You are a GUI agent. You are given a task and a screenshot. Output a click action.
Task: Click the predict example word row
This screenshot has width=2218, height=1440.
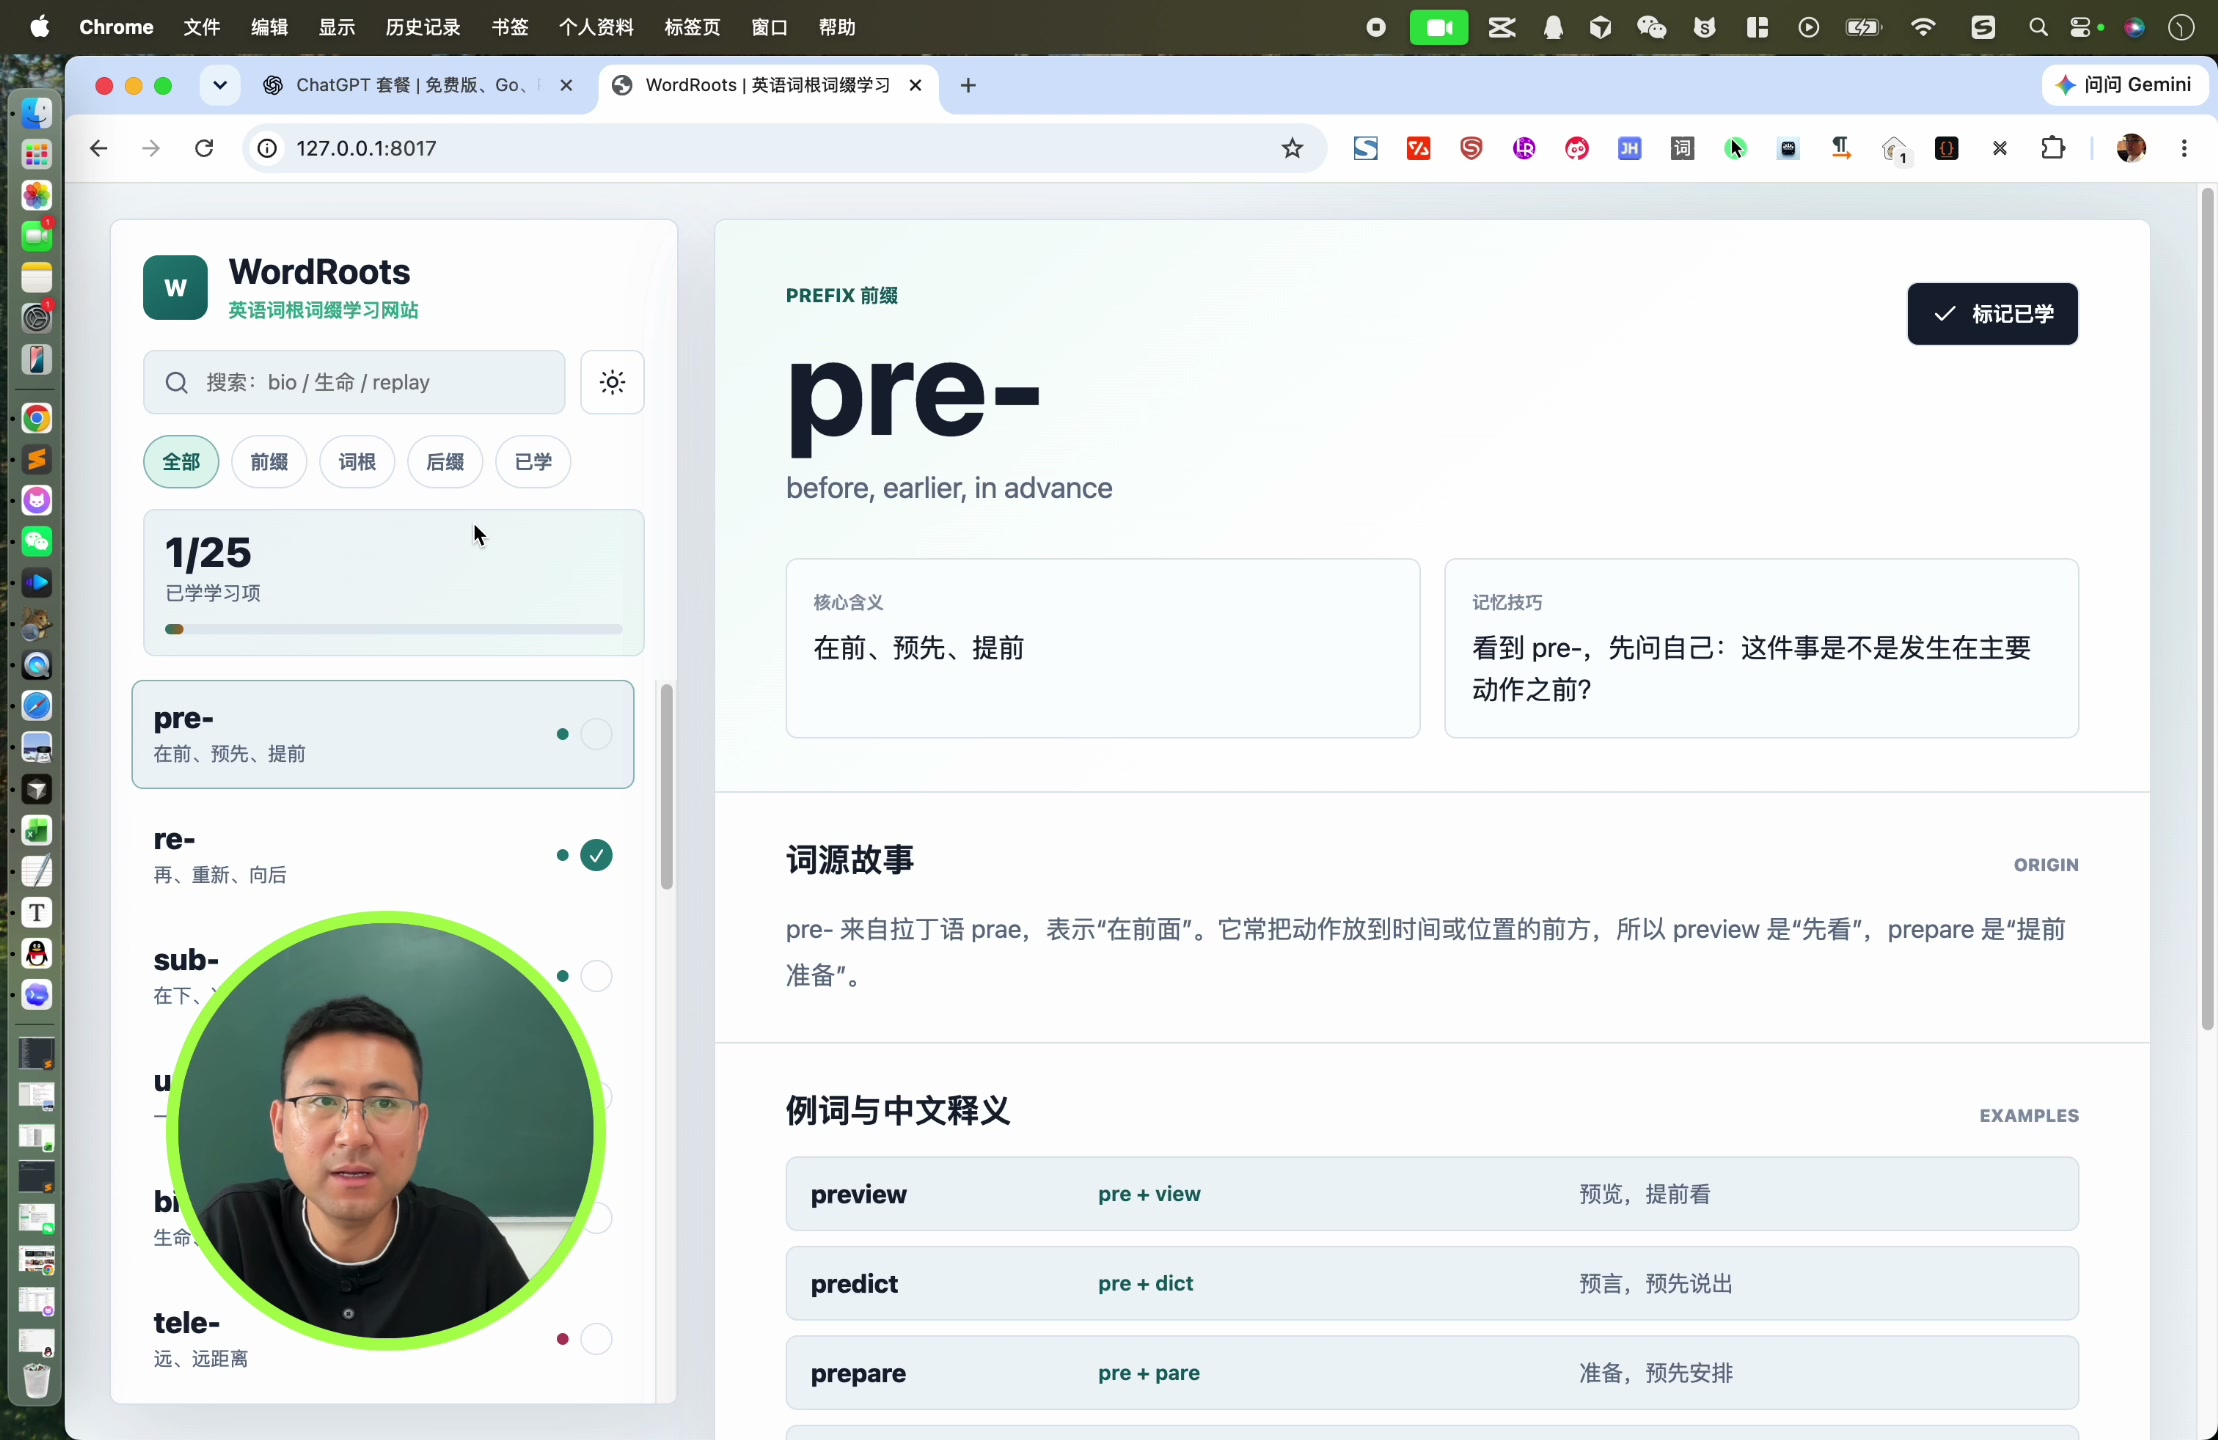coord(1432,1284)
